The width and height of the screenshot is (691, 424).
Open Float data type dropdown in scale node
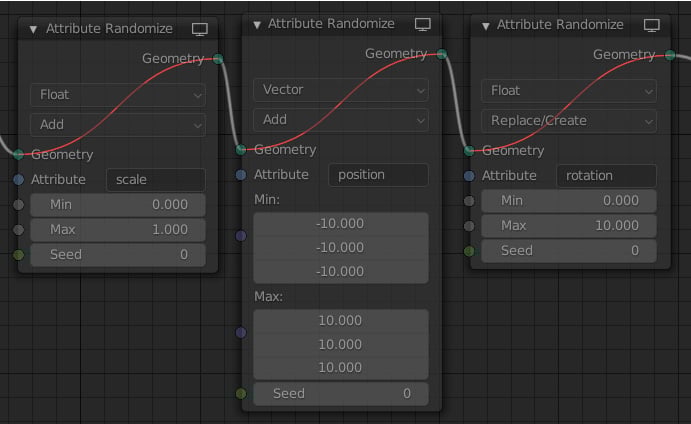[x=118, y=95]
